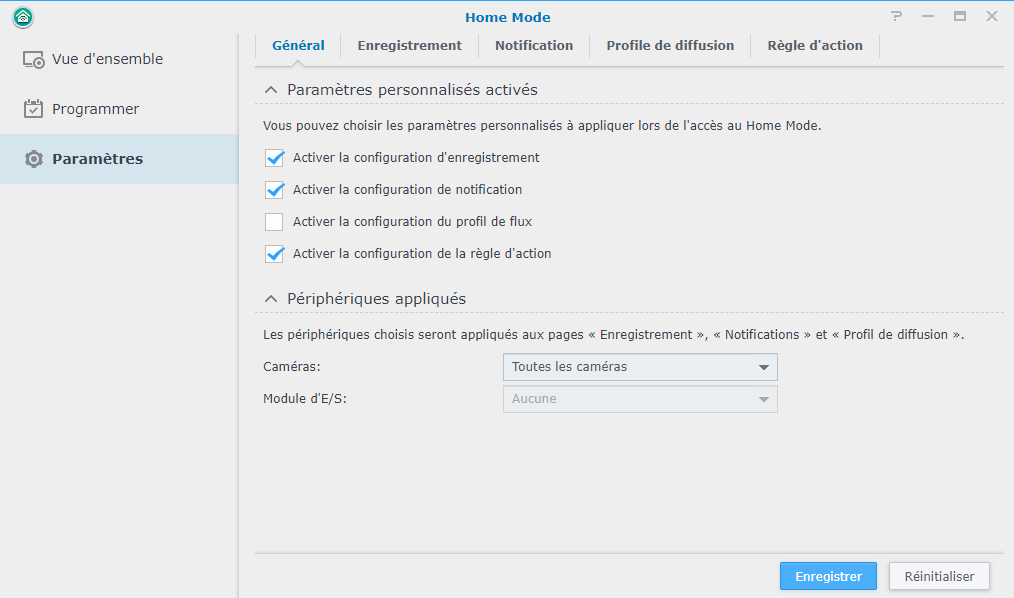This screenshot has height=598, width=1014.
Task: Open the Profile de diffusion tab
Action: pos(670,45)
